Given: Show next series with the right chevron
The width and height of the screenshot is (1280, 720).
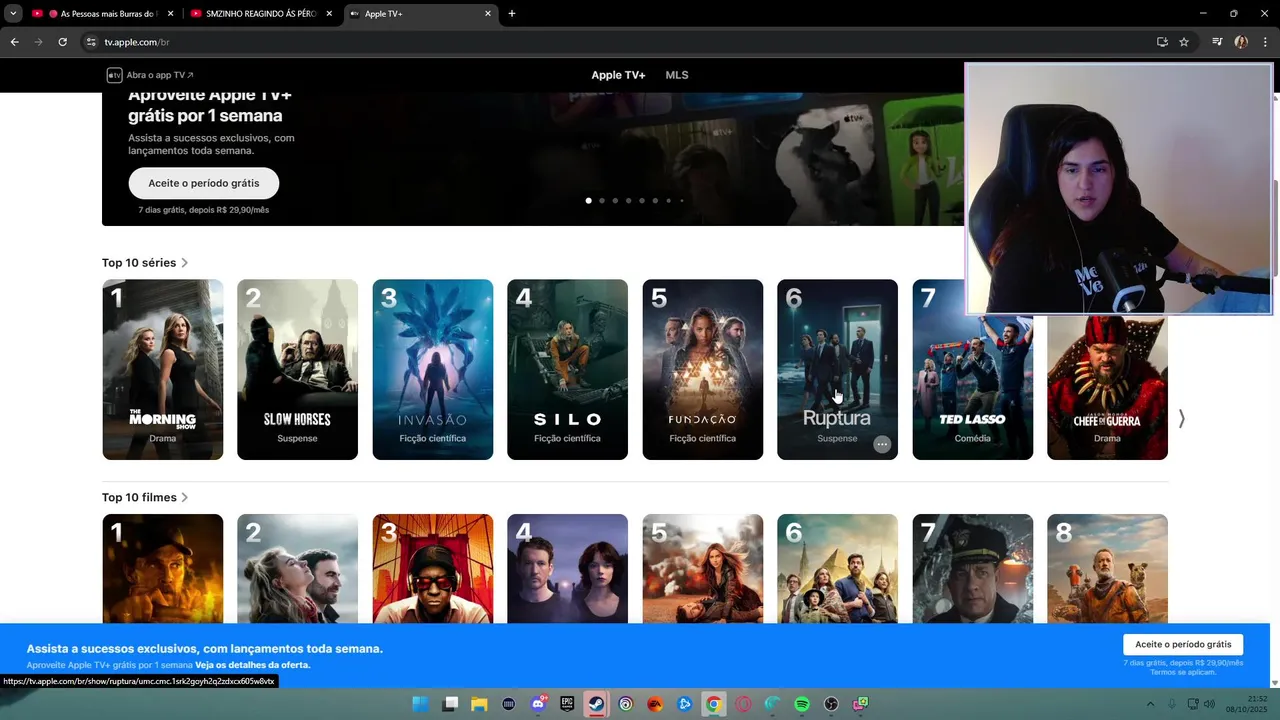Looking at the screenshot, I should tap(1181, 419).
